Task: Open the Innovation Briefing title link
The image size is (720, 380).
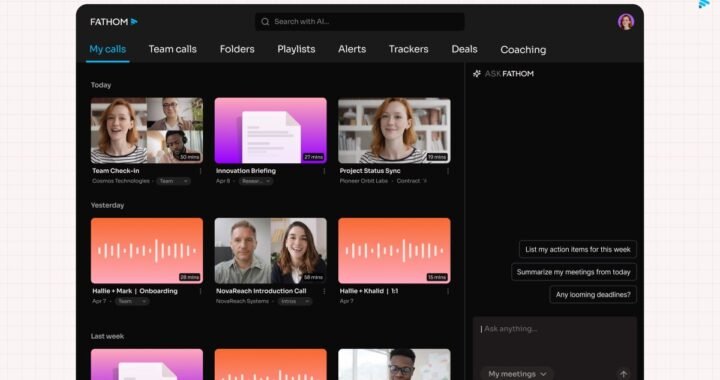Action: 246,171
